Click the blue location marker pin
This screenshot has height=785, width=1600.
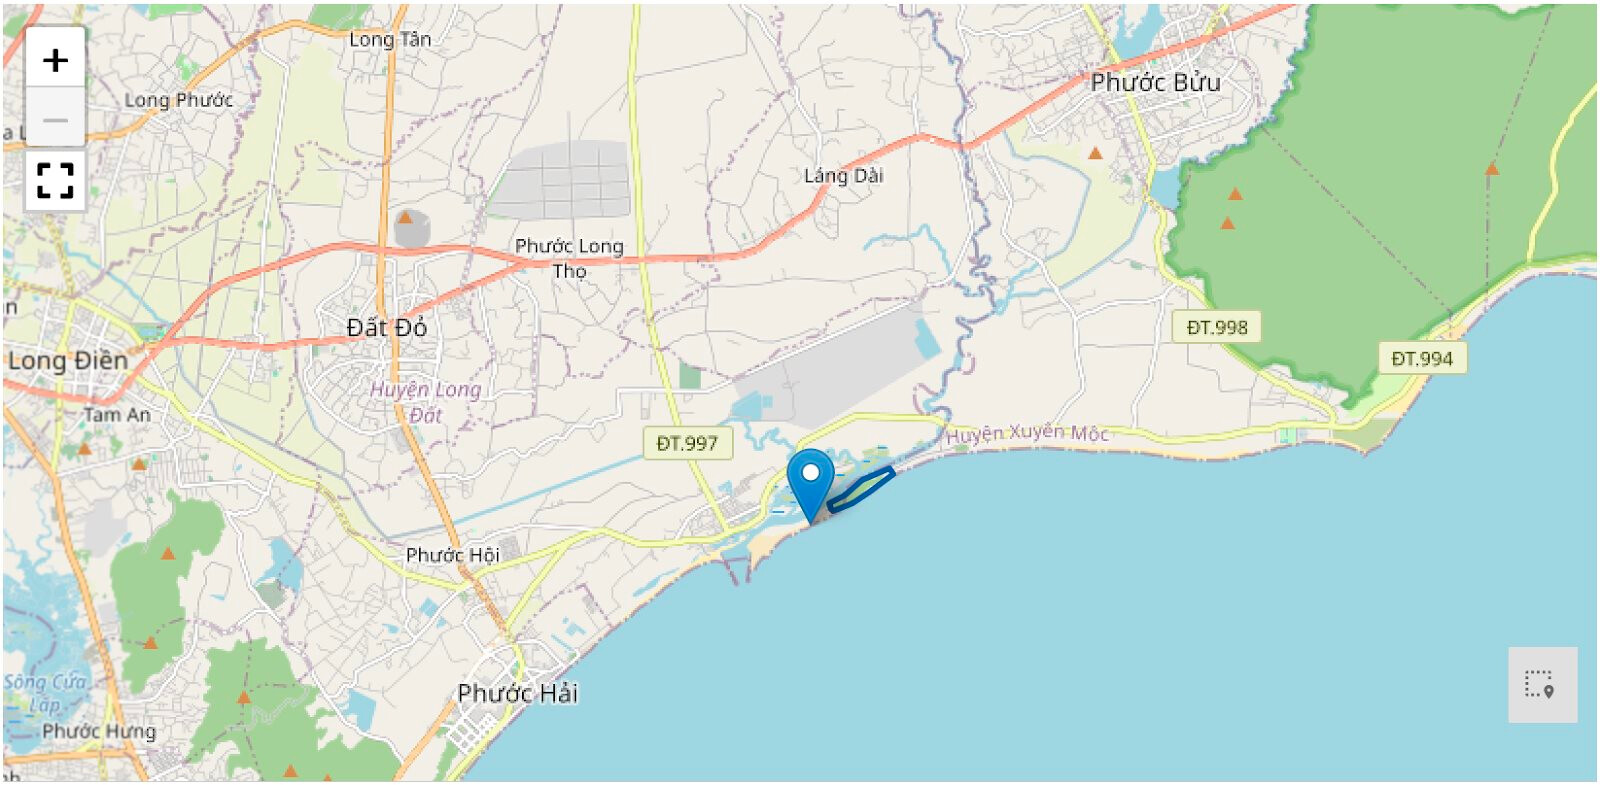pyautogui.click(x=810, y=486)
